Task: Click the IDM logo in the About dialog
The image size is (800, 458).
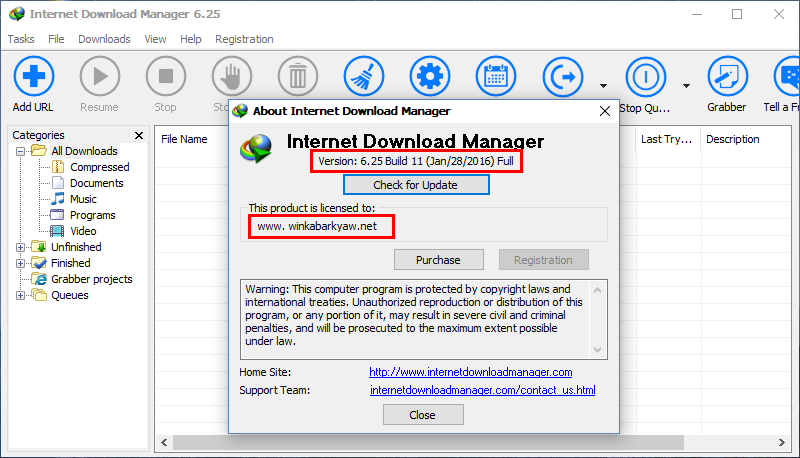Action: pos(256,148)
